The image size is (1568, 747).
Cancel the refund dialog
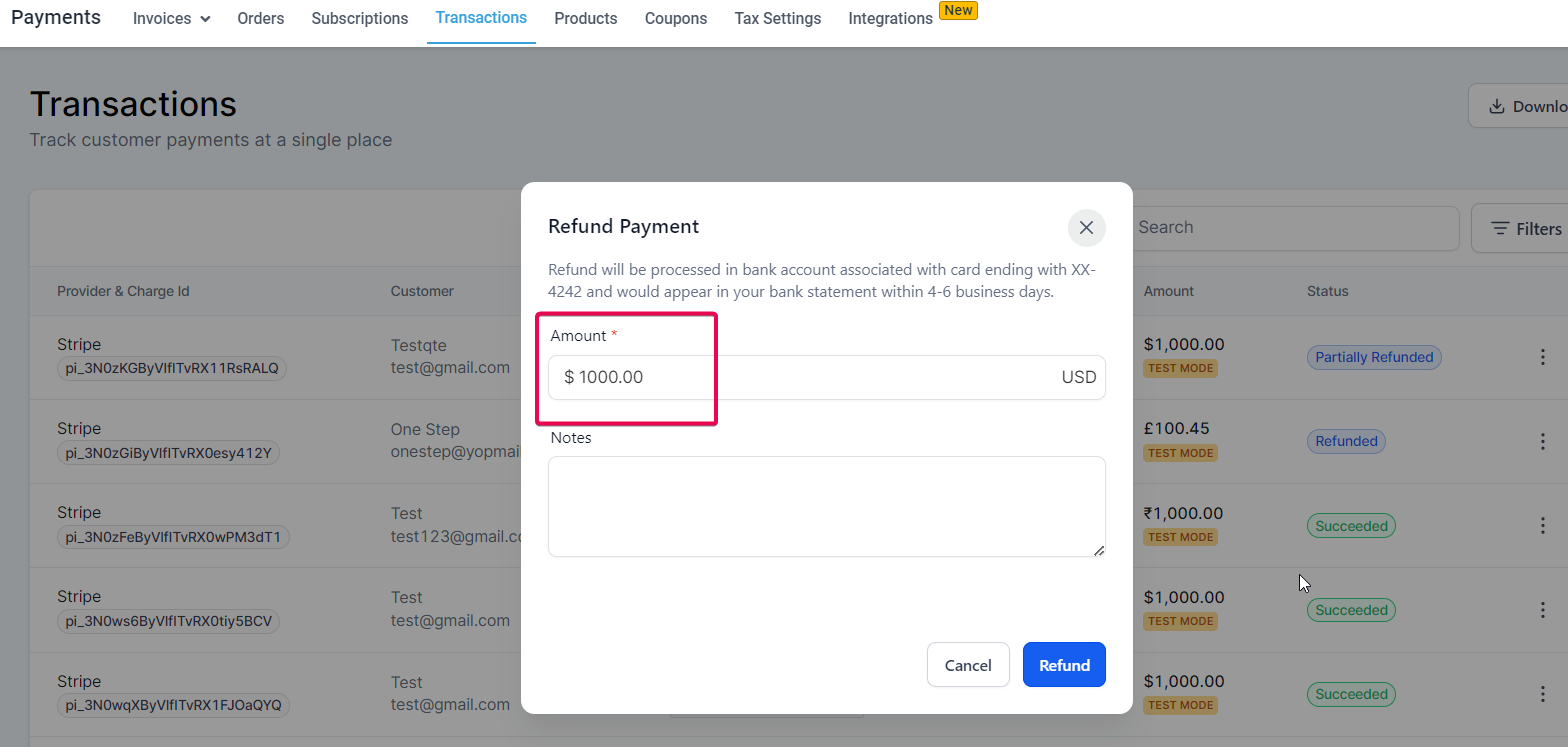(968, 665)
